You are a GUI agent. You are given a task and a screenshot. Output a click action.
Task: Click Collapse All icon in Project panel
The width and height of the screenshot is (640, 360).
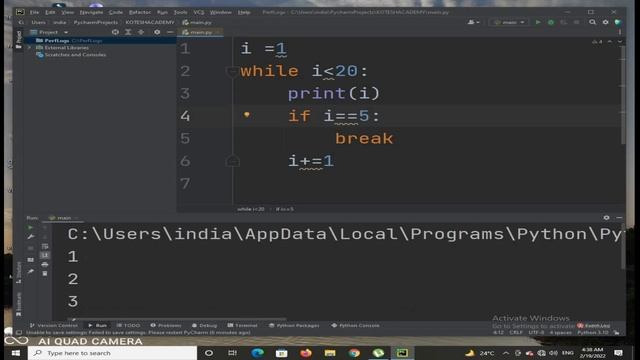pos(141,32)
